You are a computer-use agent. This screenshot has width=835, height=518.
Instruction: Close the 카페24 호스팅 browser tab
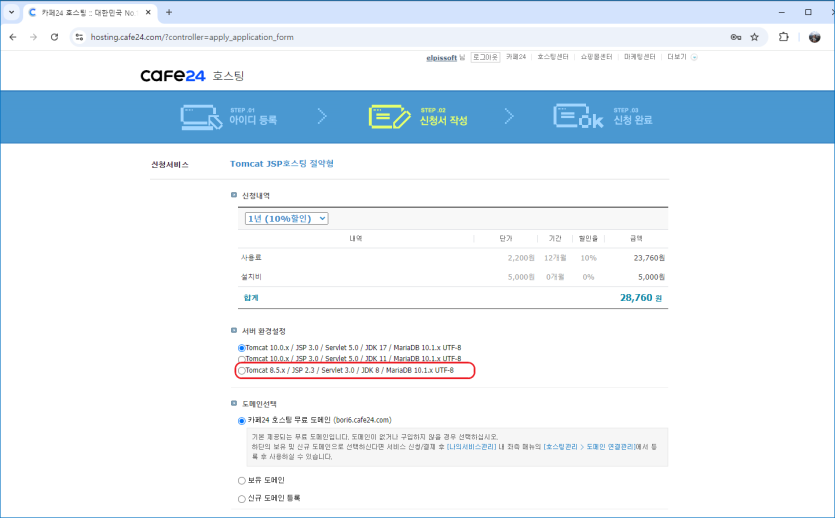[148, 12]
